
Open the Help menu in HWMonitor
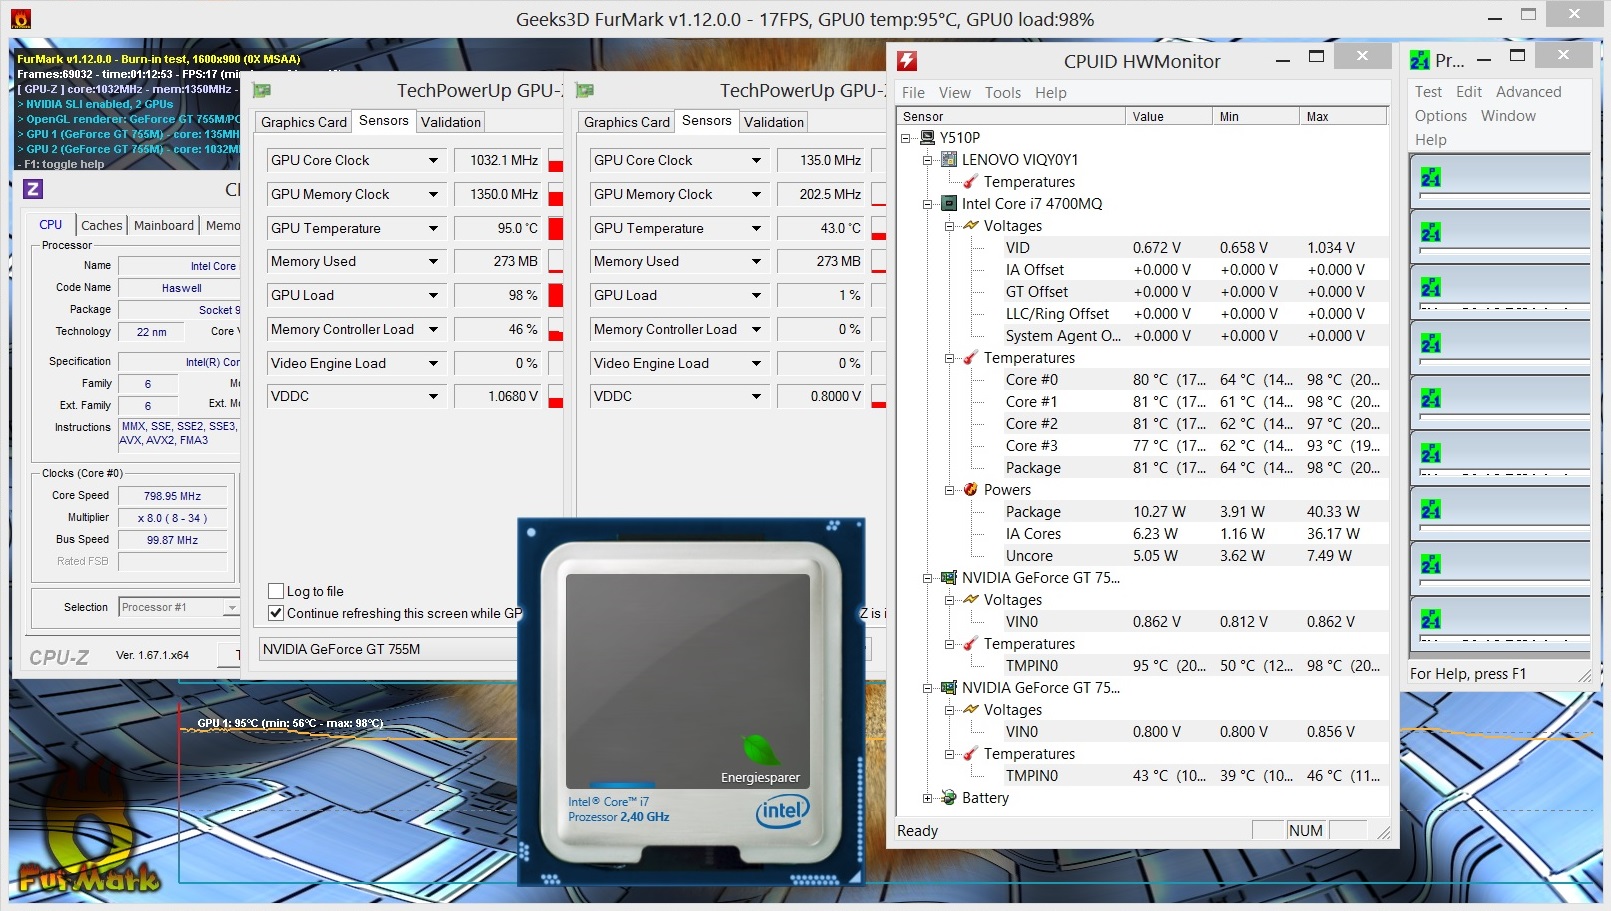[1050, 93]
